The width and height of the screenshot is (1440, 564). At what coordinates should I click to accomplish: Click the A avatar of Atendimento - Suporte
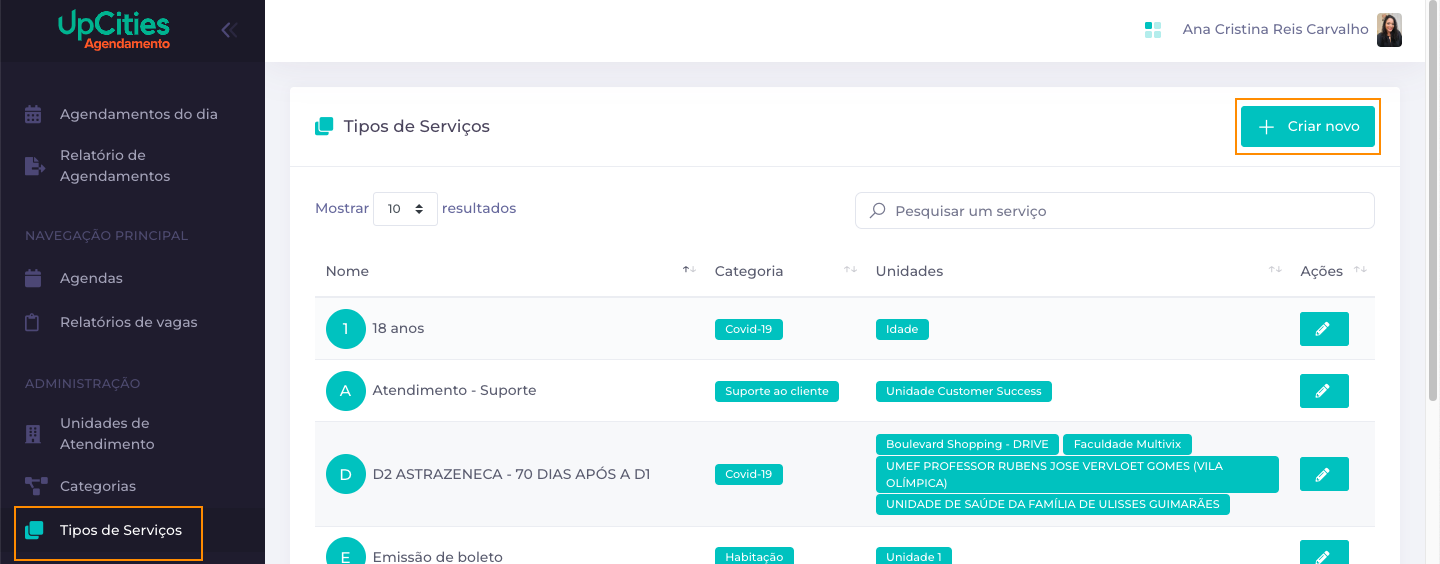coord(346,391)
